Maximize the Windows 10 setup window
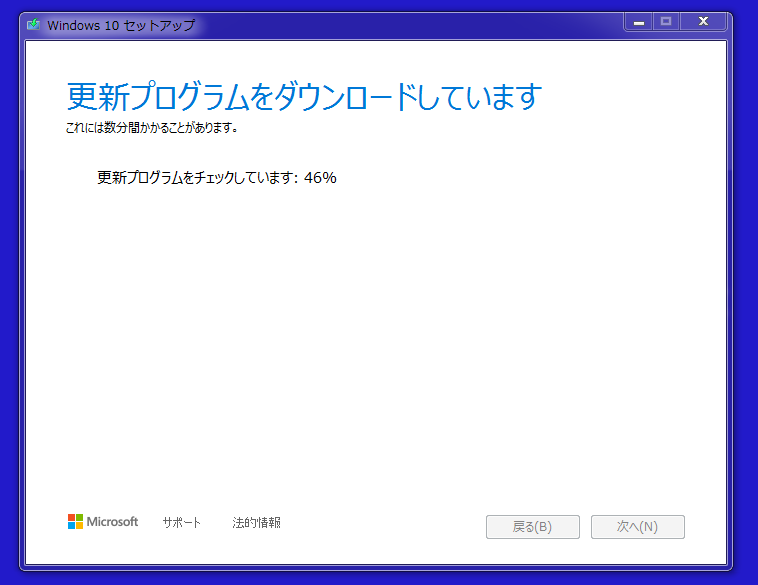Image resolution: width=758 pixels, height=585 pixels. coord(666,22)
